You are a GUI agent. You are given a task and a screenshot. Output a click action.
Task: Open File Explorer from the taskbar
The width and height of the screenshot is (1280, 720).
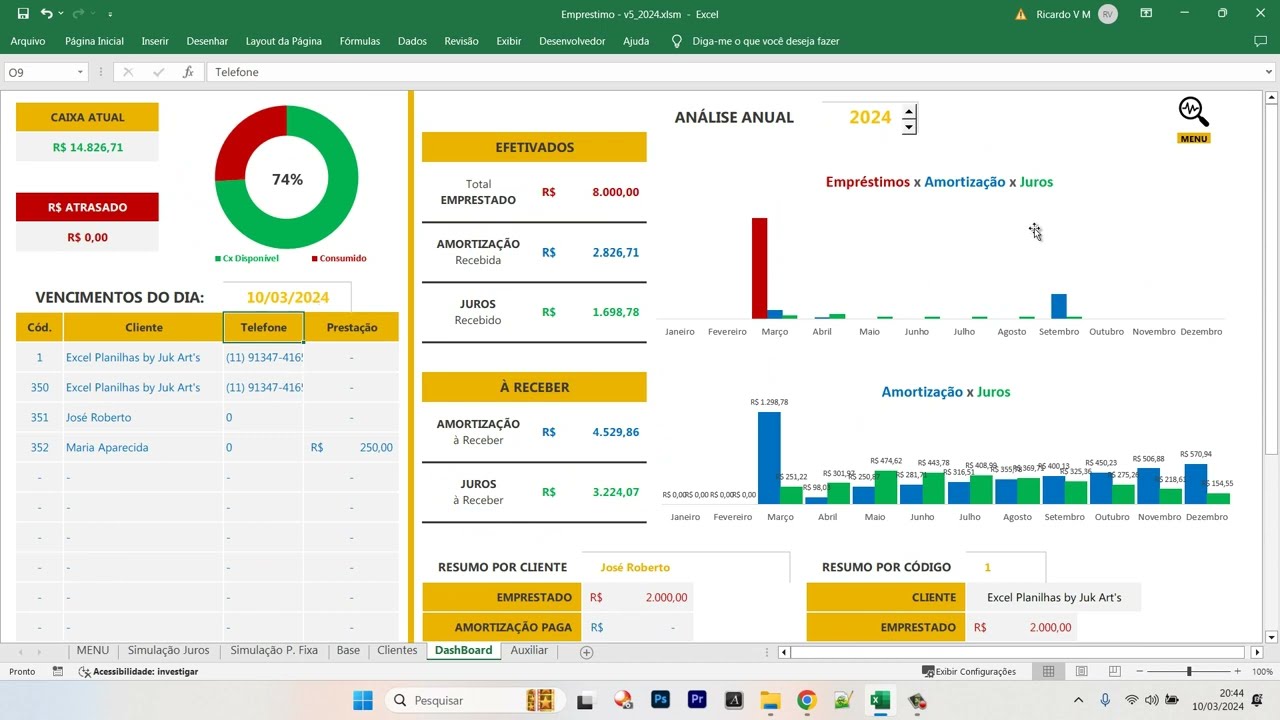point(770,700)
